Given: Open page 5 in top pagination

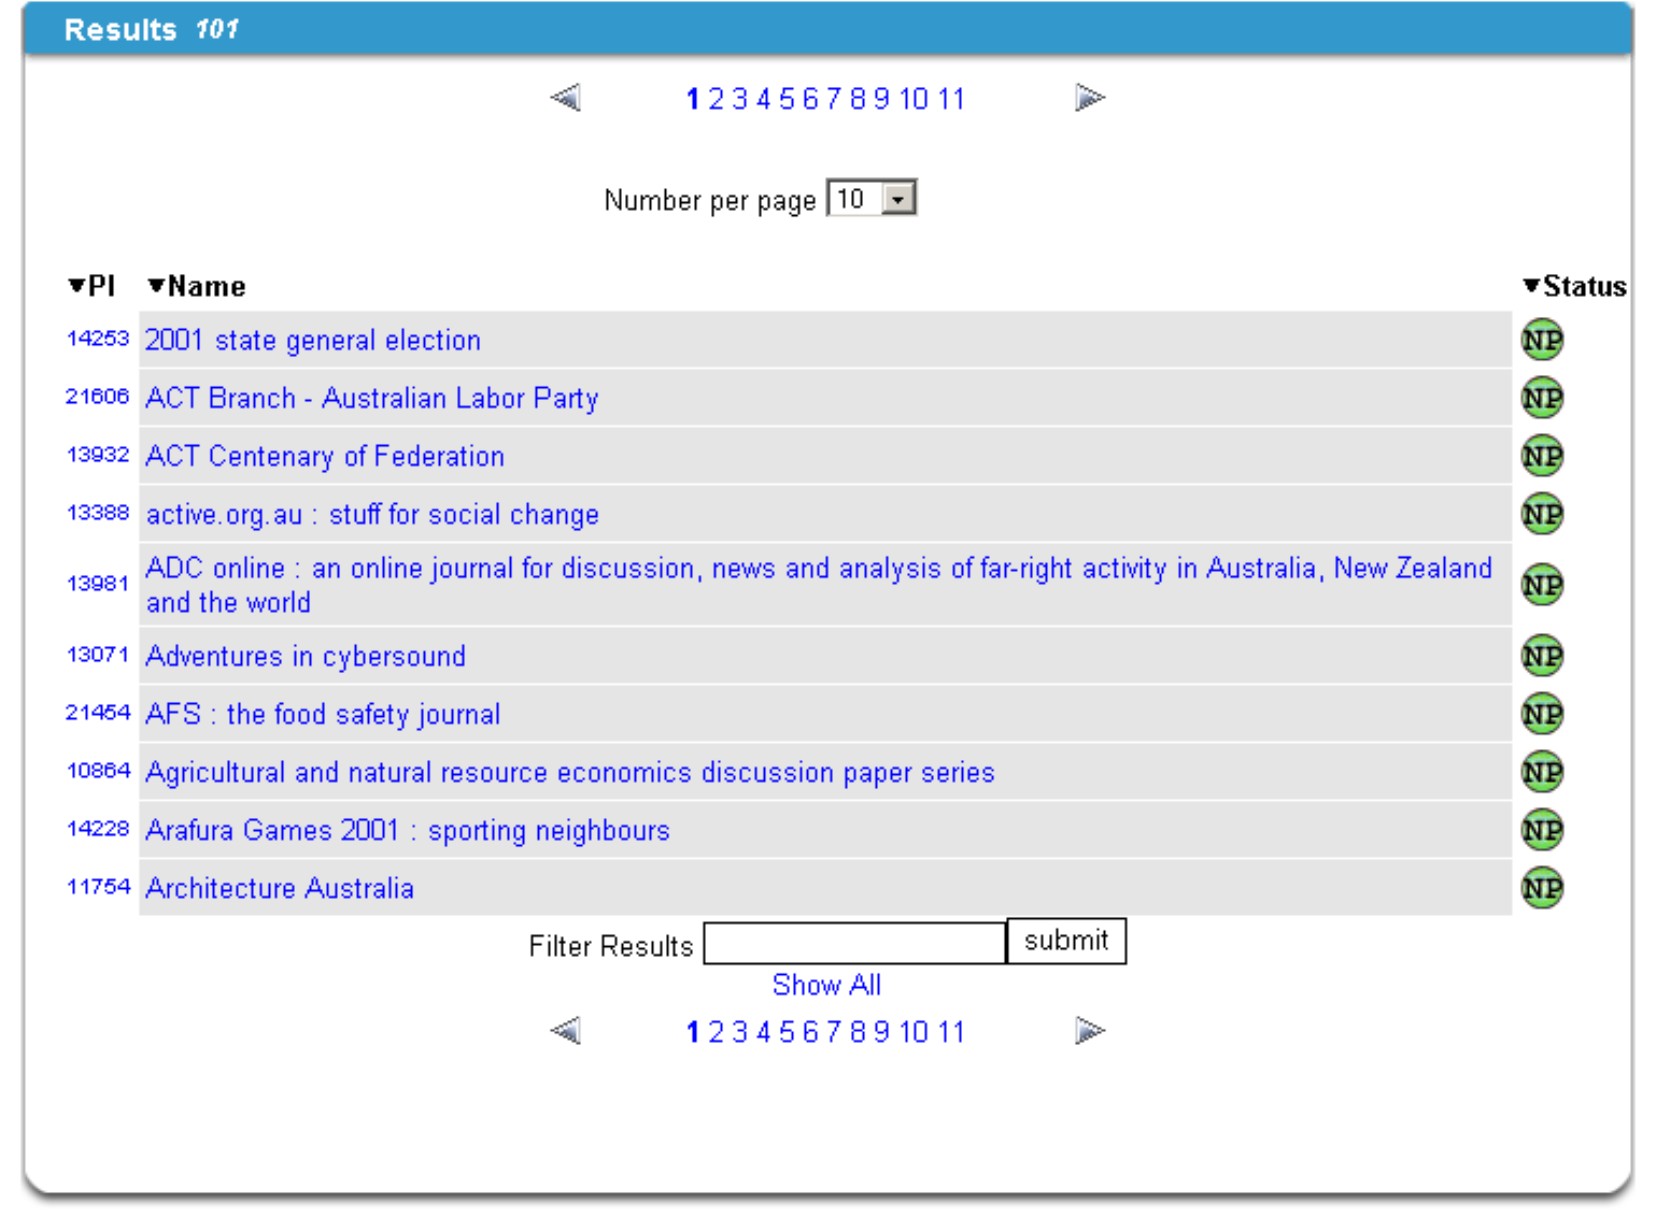Looking at the screenshot, I should tap(787, 99).
